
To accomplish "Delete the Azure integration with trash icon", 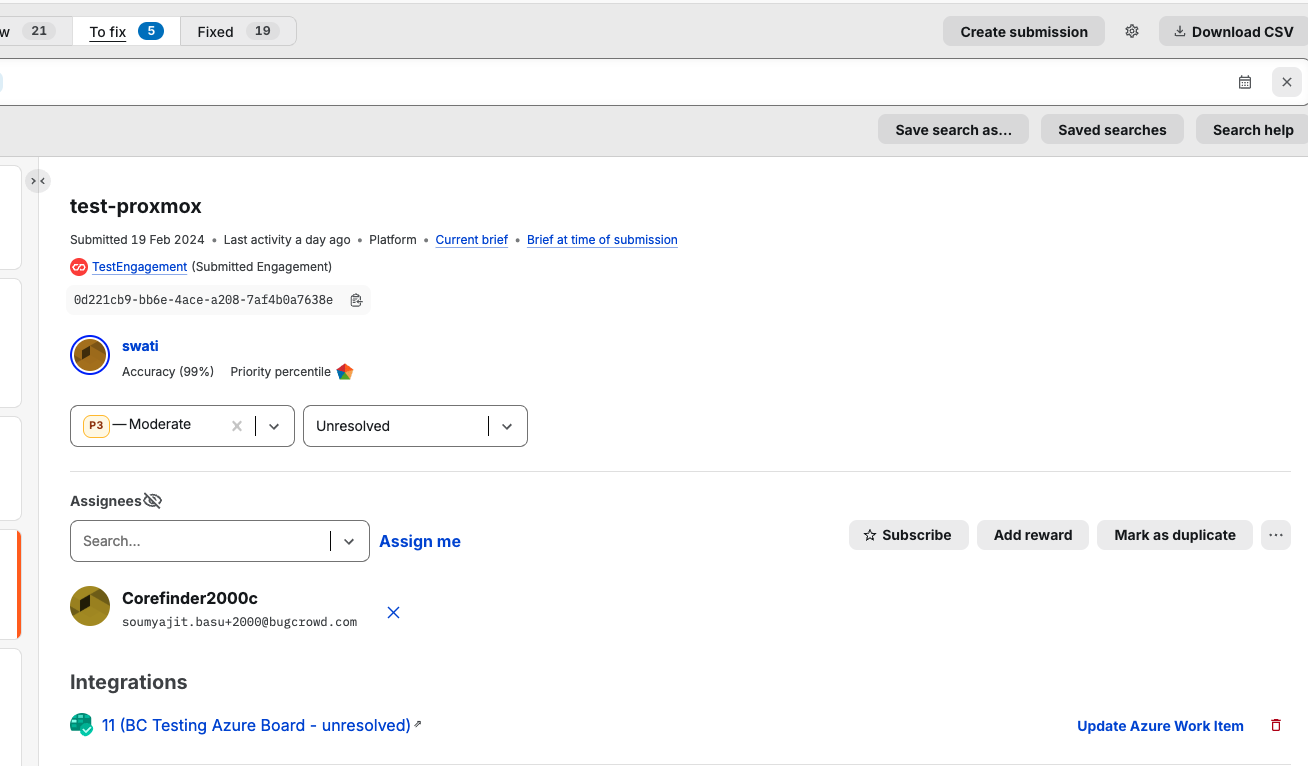I will coord(1276,726).
